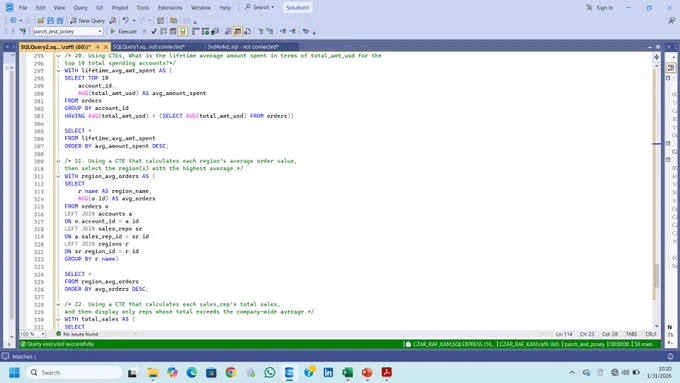Decrease the line indent
Viewport: 680px width, 383px height.
pos(283,31)
